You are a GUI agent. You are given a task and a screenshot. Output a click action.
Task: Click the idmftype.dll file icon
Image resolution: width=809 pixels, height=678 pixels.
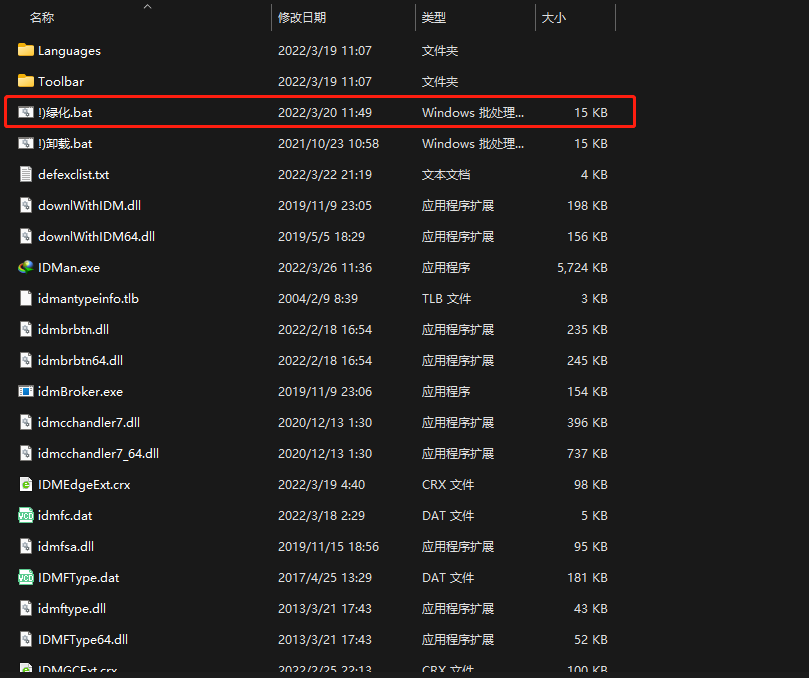tap(26, 608)
